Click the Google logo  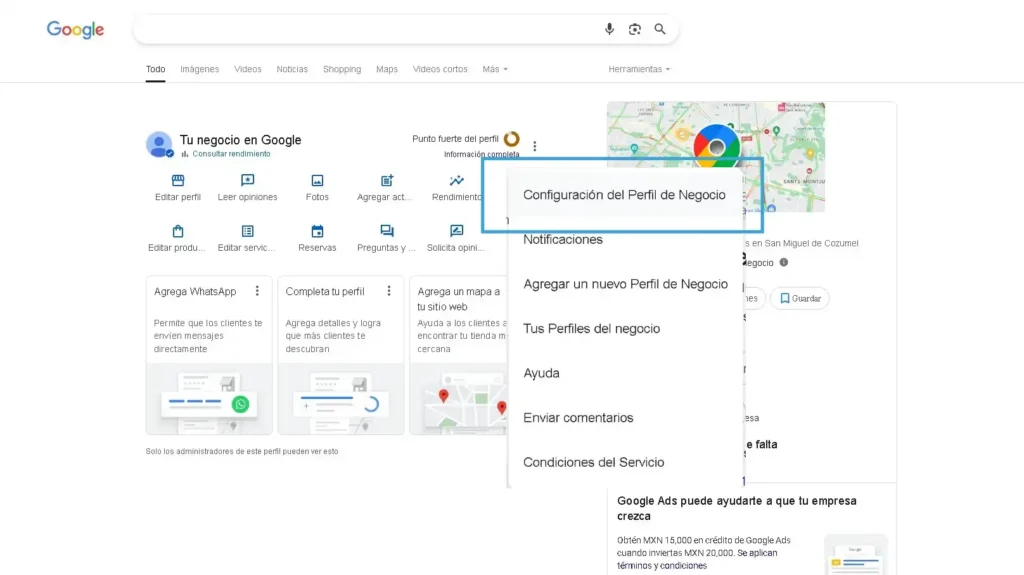tap(75, 29)
